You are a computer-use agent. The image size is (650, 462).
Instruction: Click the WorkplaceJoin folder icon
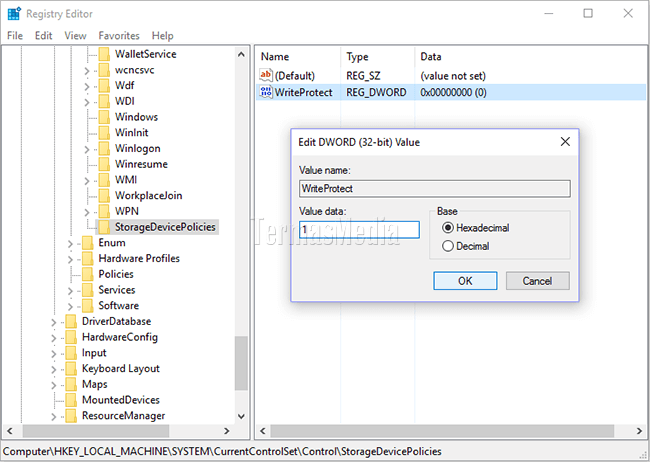pyautogui.click(x=104, y=196)
